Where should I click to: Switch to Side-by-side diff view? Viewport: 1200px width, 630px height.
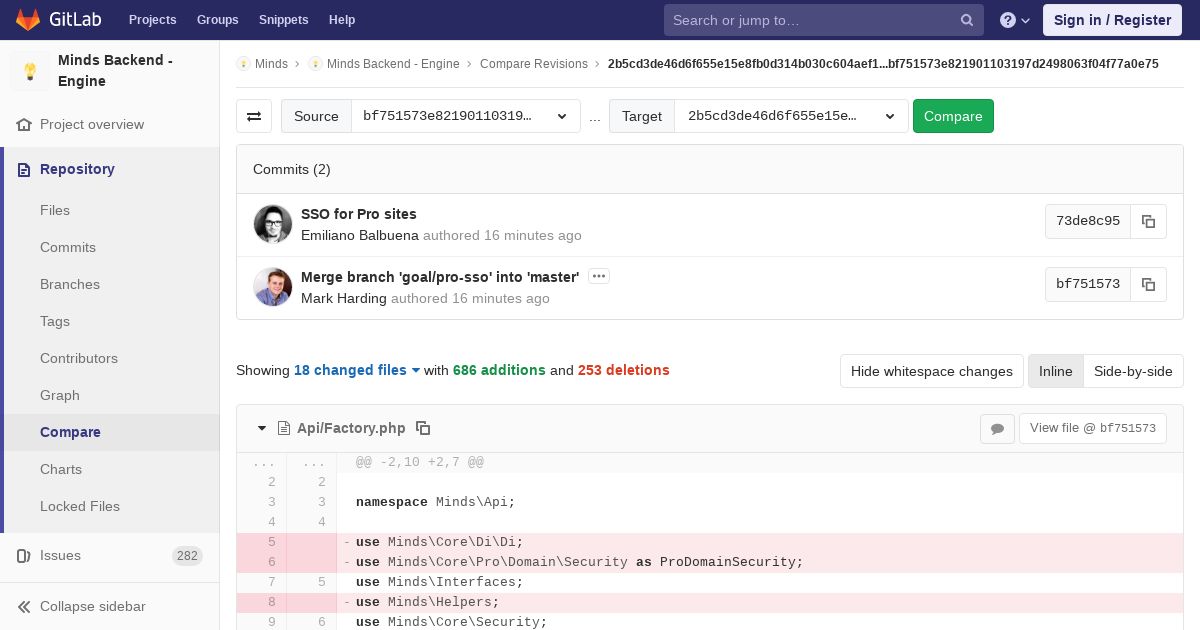[x=1133, y=371]
